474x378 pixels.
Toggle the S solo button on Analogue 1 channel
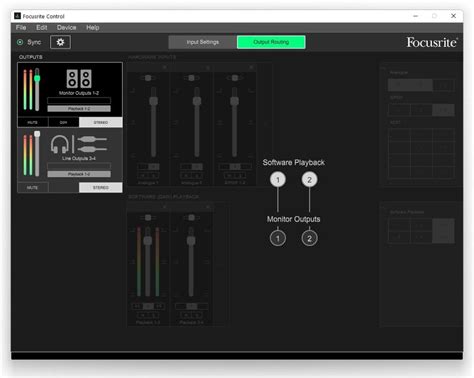click(154, 176)
